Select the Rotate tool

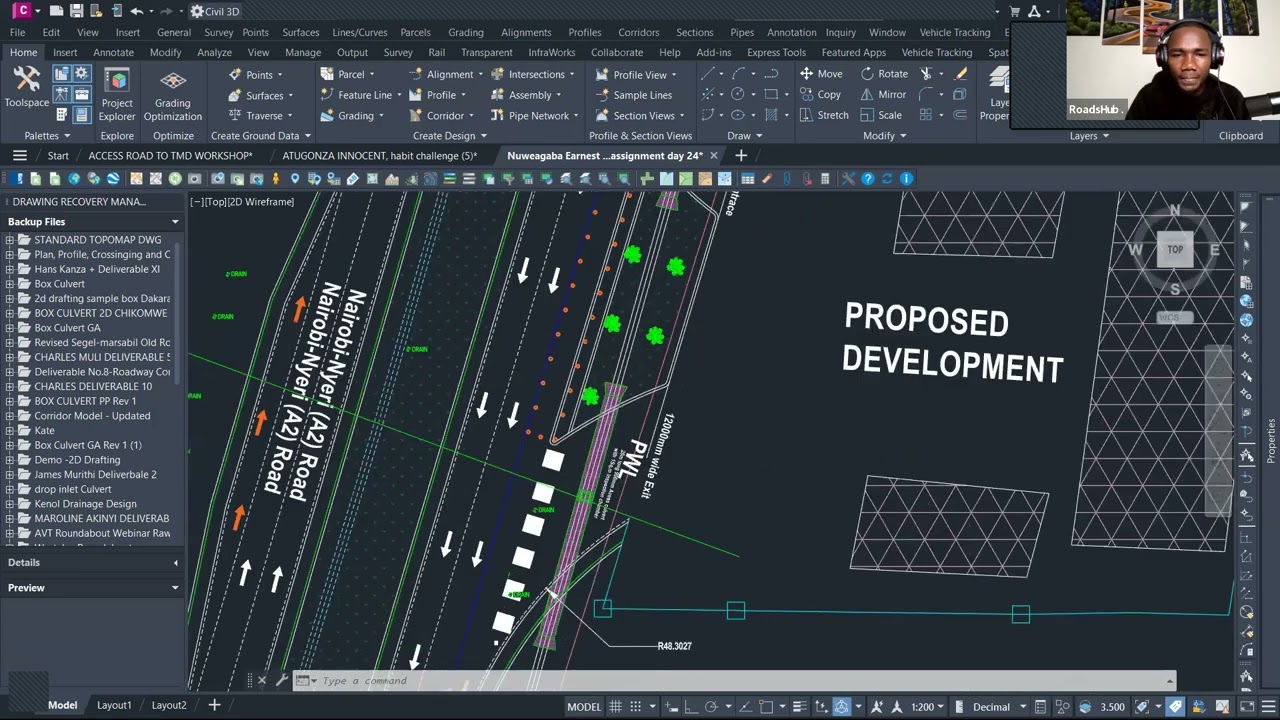pos(883,74)
